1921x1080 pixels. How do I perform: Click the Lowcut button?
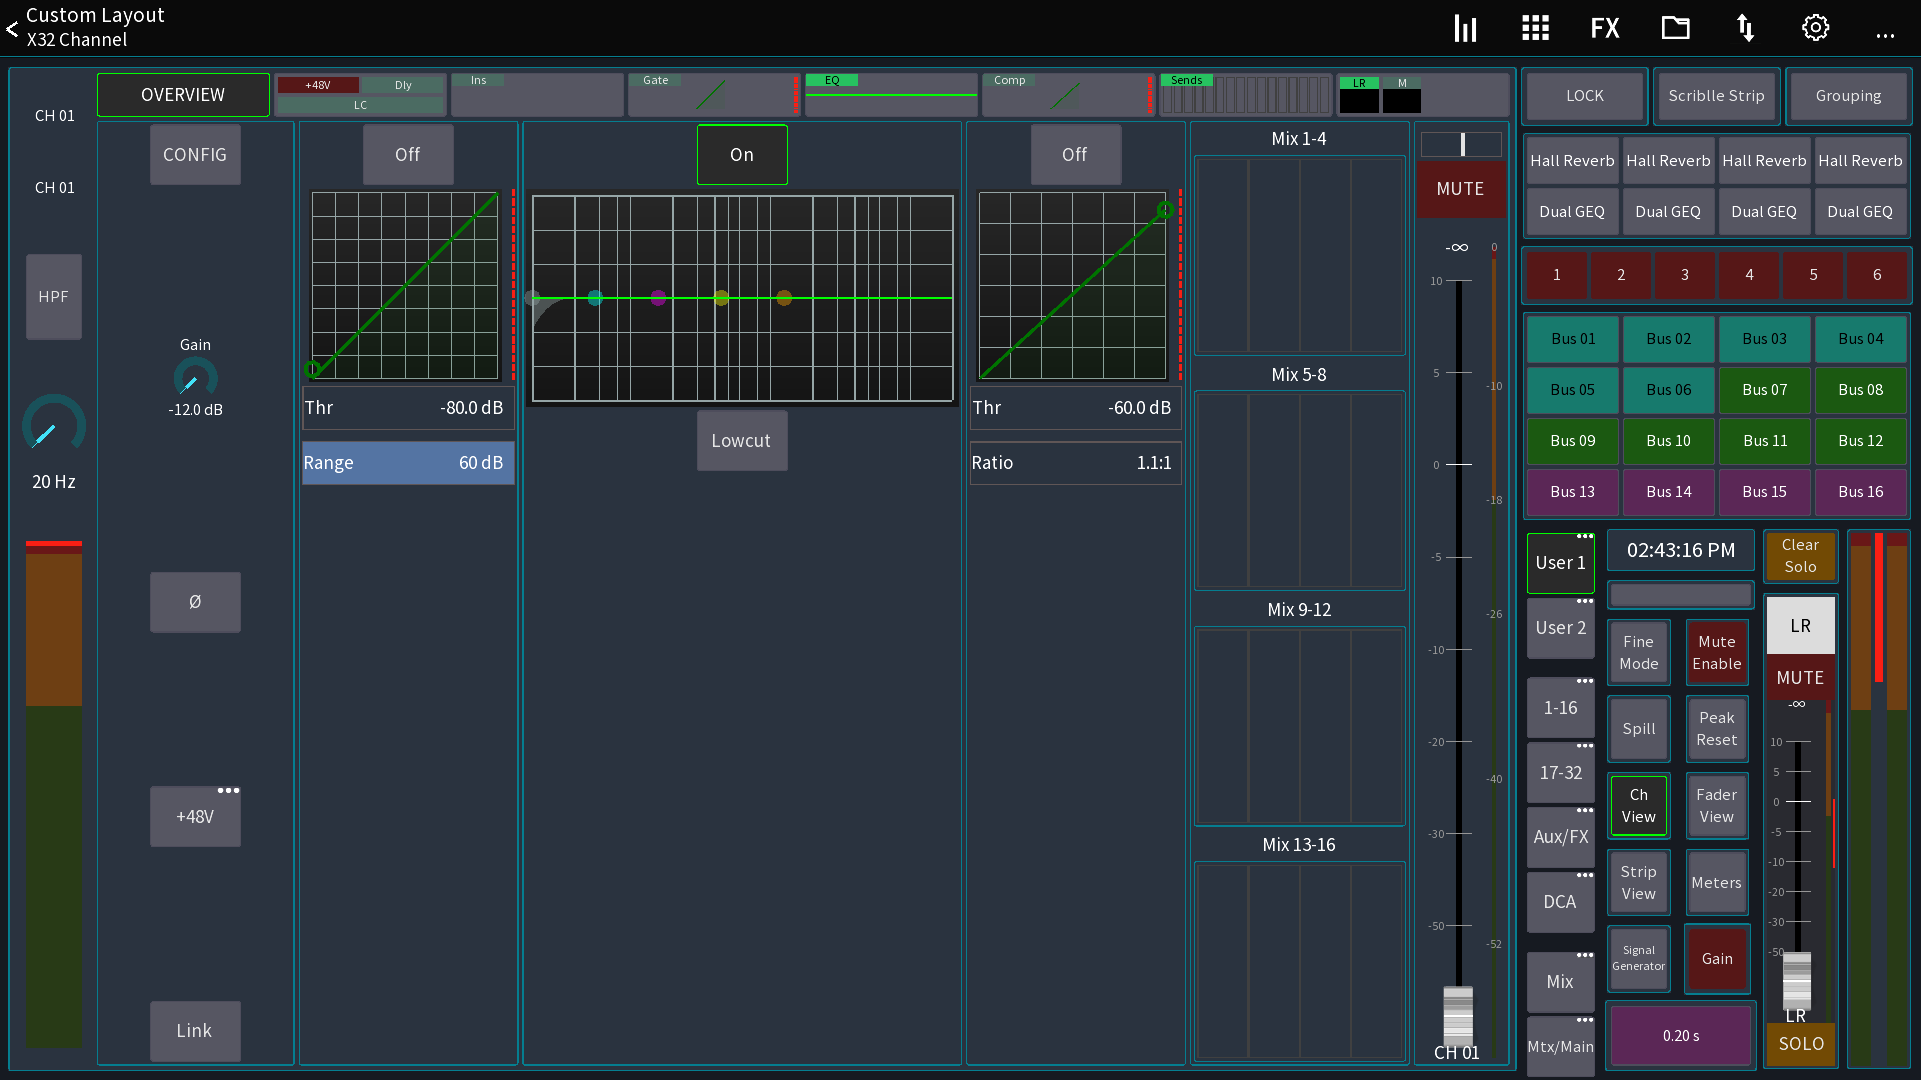pyautogui.click(x=742, y=441)
